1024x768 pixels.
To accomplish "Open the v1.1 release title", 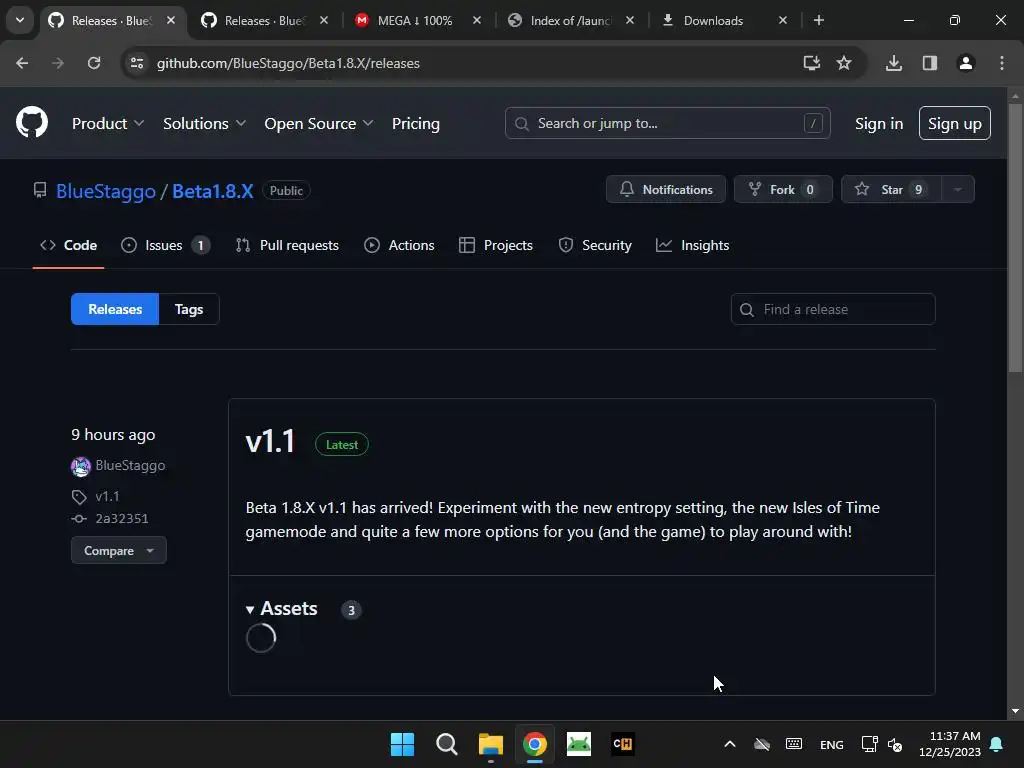I will click(x=270, y=441).
